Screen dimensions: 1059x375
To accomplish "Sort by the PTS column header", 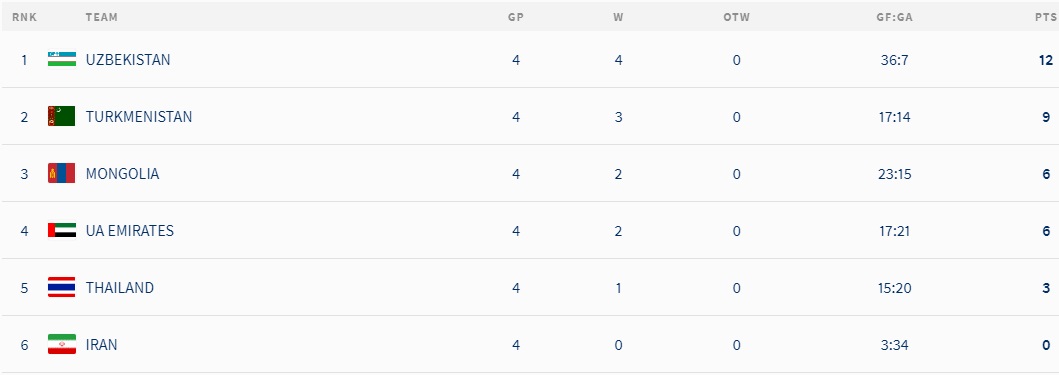I will 1045,18.
